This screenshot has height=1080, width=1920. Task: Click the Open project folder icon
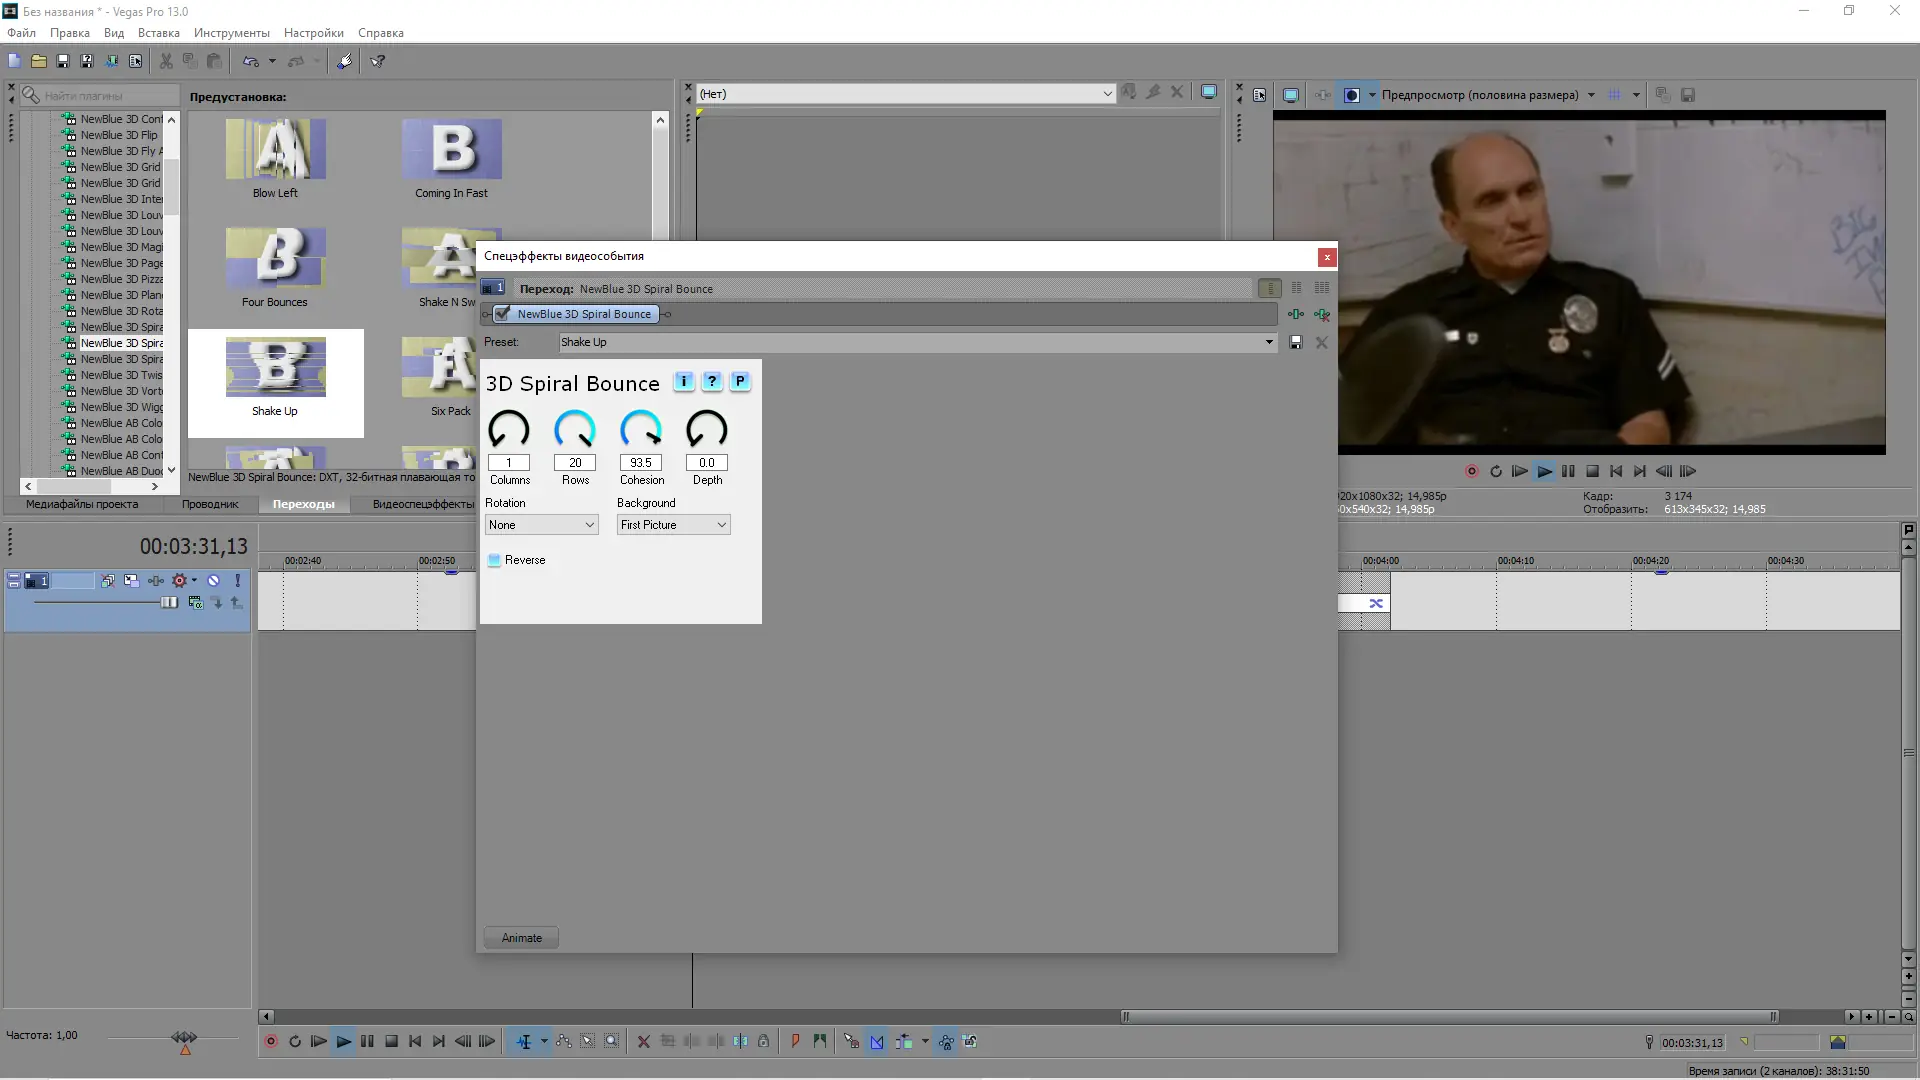pos(39,61)
